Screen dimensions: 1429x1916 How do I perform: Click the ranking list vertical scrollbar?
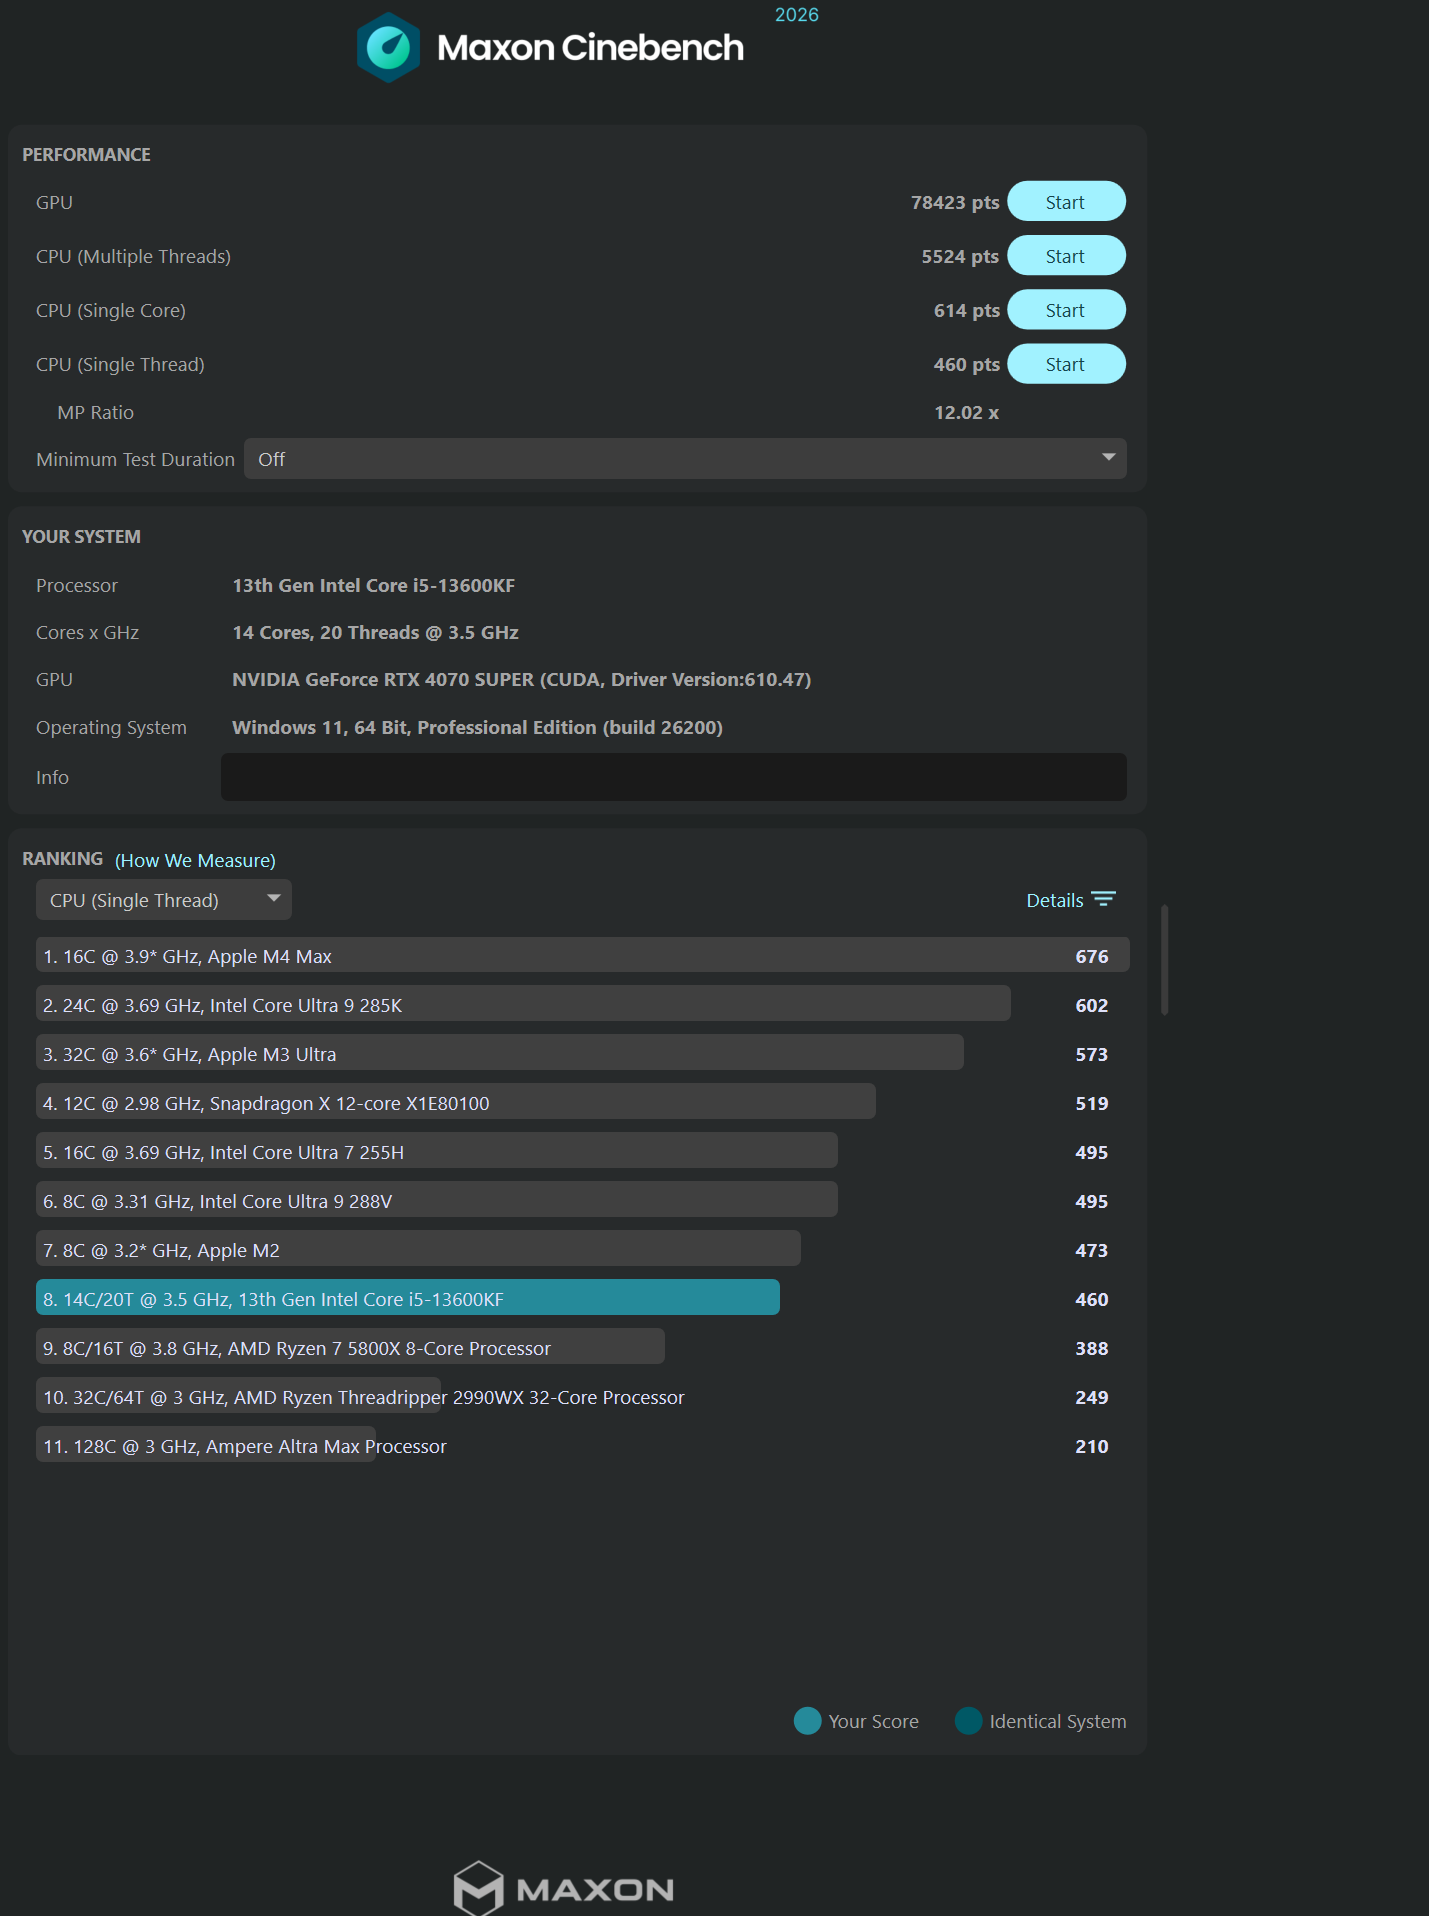[x=1164, y=960]
